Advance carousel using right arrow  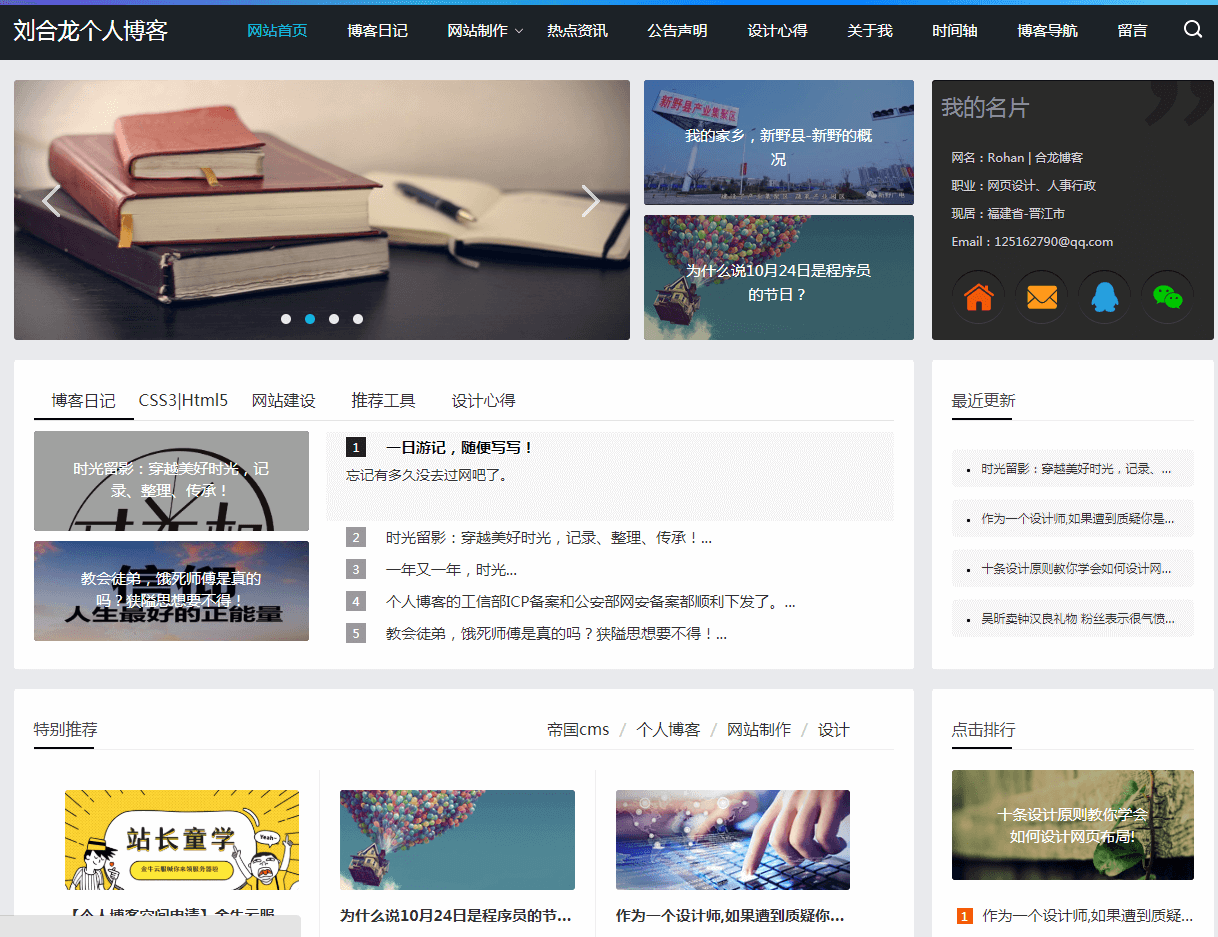(590, 201)
